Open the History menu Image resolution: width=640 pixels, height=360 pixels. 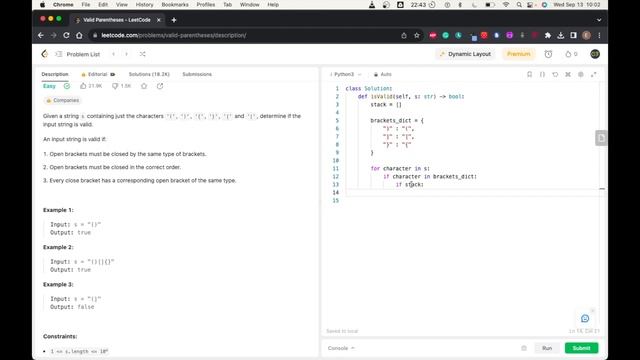(144, 5)
